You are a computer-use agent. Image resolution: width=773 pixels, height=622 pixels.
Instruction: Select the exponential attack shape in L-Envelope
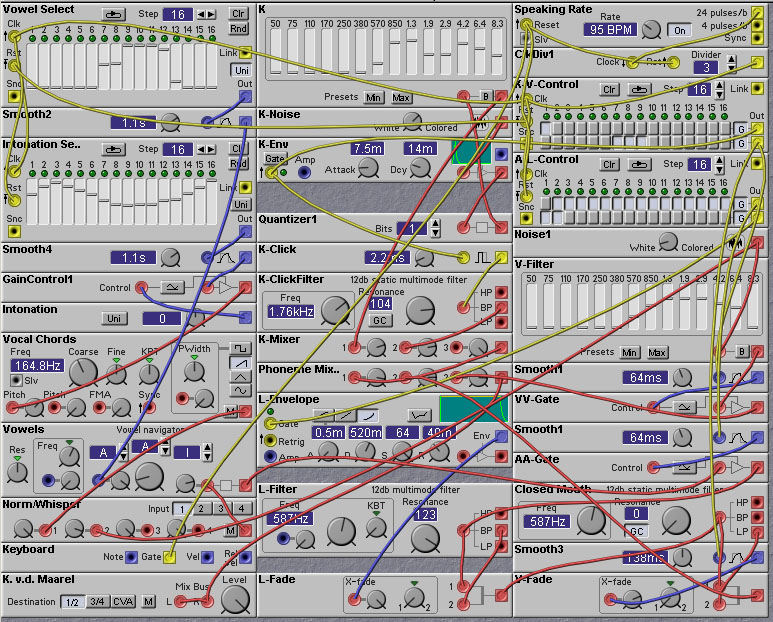pos(366,414)
